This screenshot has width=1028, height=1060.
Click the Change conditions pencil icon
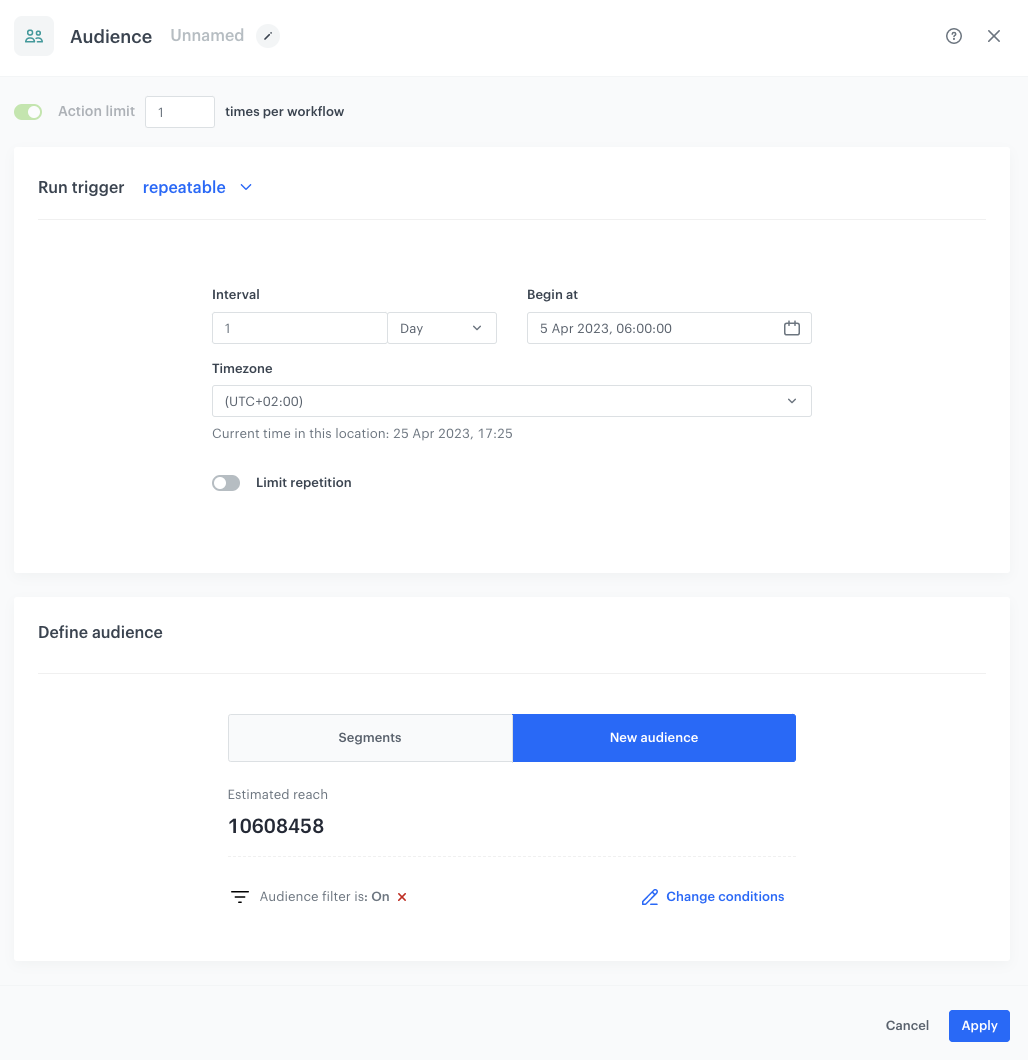(650, 897)
